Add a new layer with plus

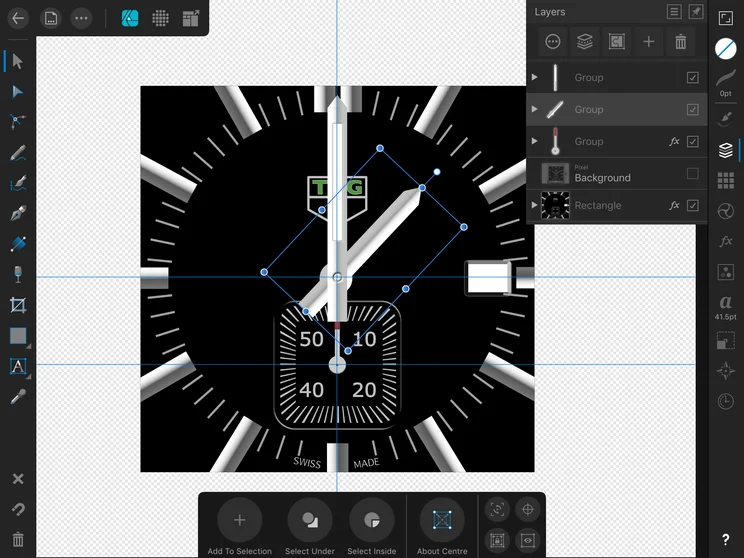point(649,42)
